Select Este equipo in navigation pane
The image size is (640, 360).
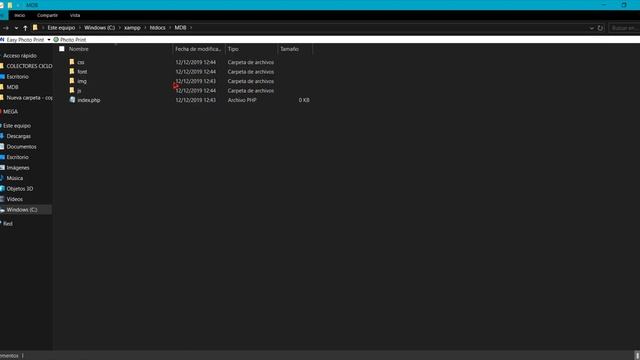click(x=17, y=126)
